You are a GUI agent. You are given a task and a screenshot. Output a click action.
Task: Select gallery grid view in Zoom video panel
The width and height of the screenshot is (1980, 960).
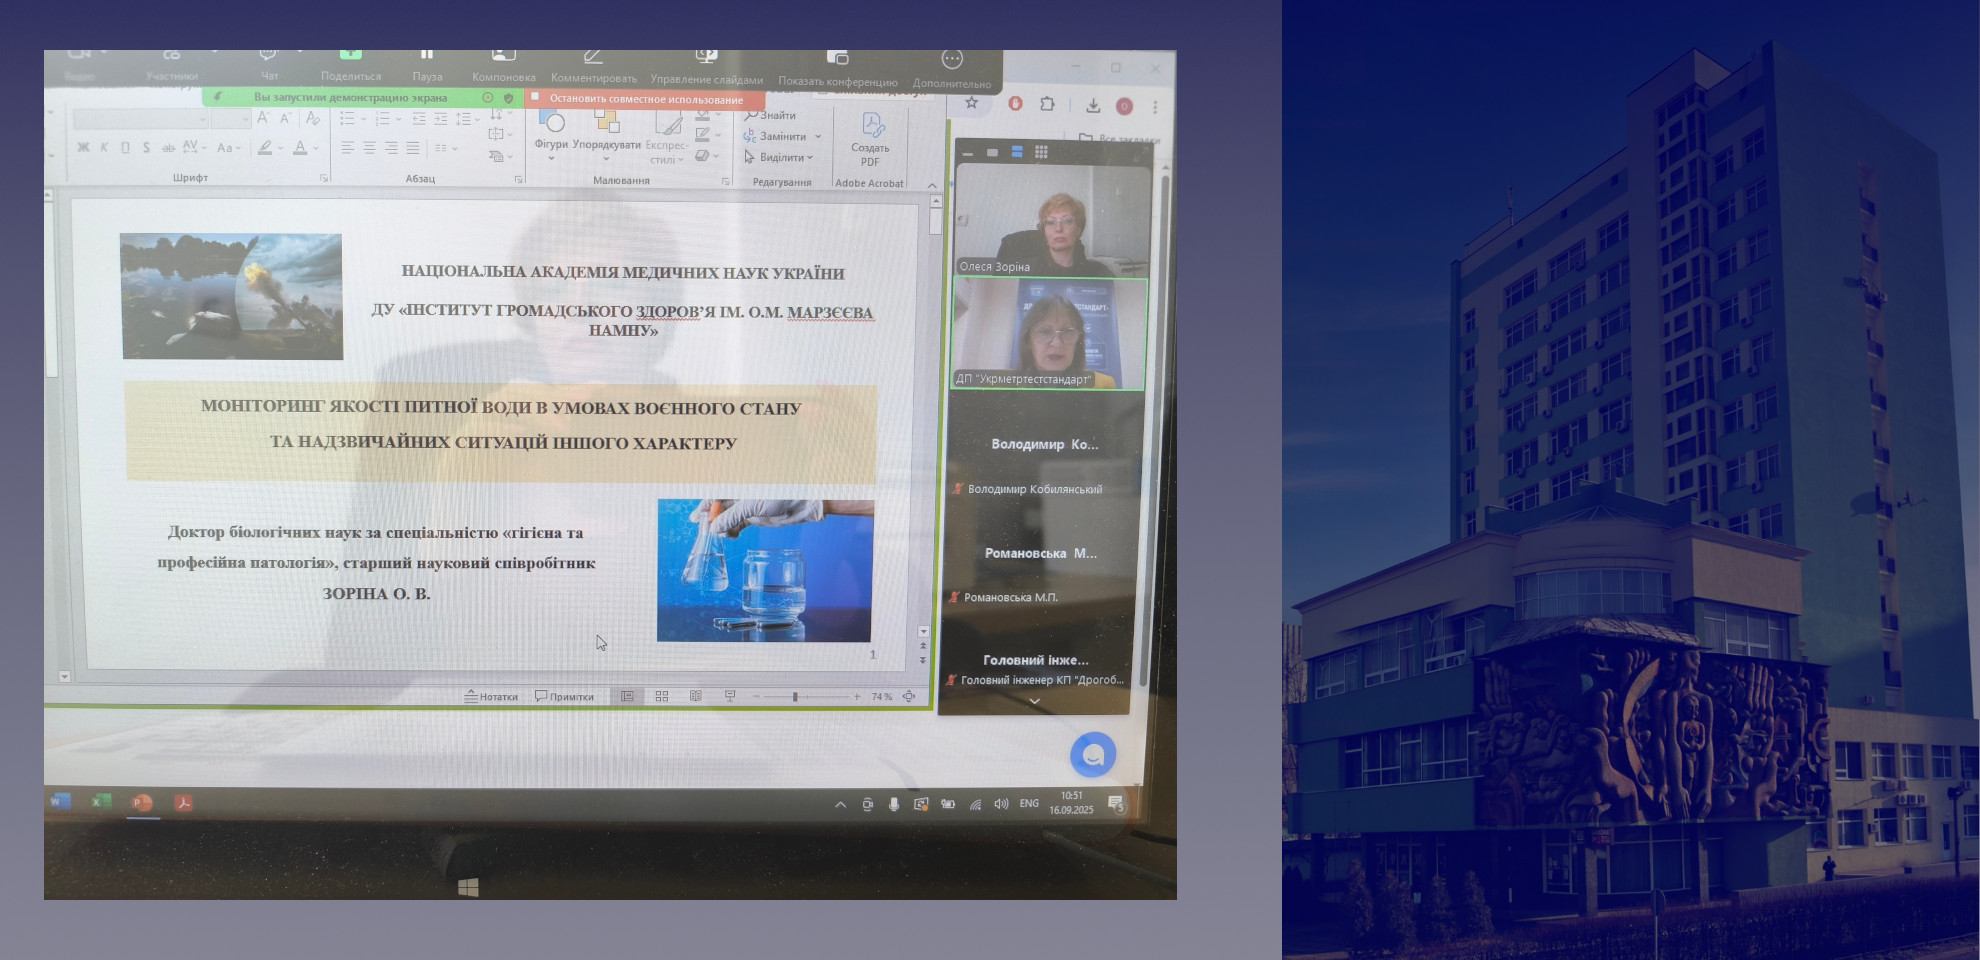point(1041,152)
